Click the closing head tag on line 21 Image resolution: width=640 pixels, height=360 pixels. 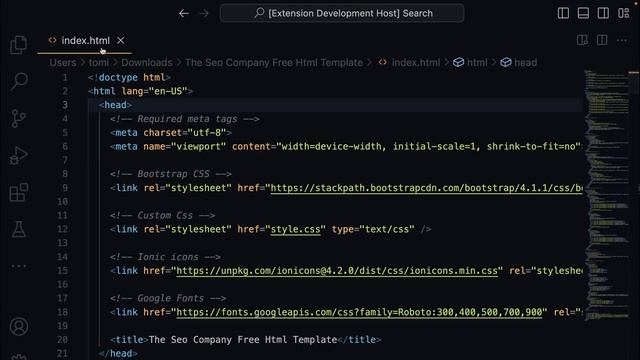[118, 353]
